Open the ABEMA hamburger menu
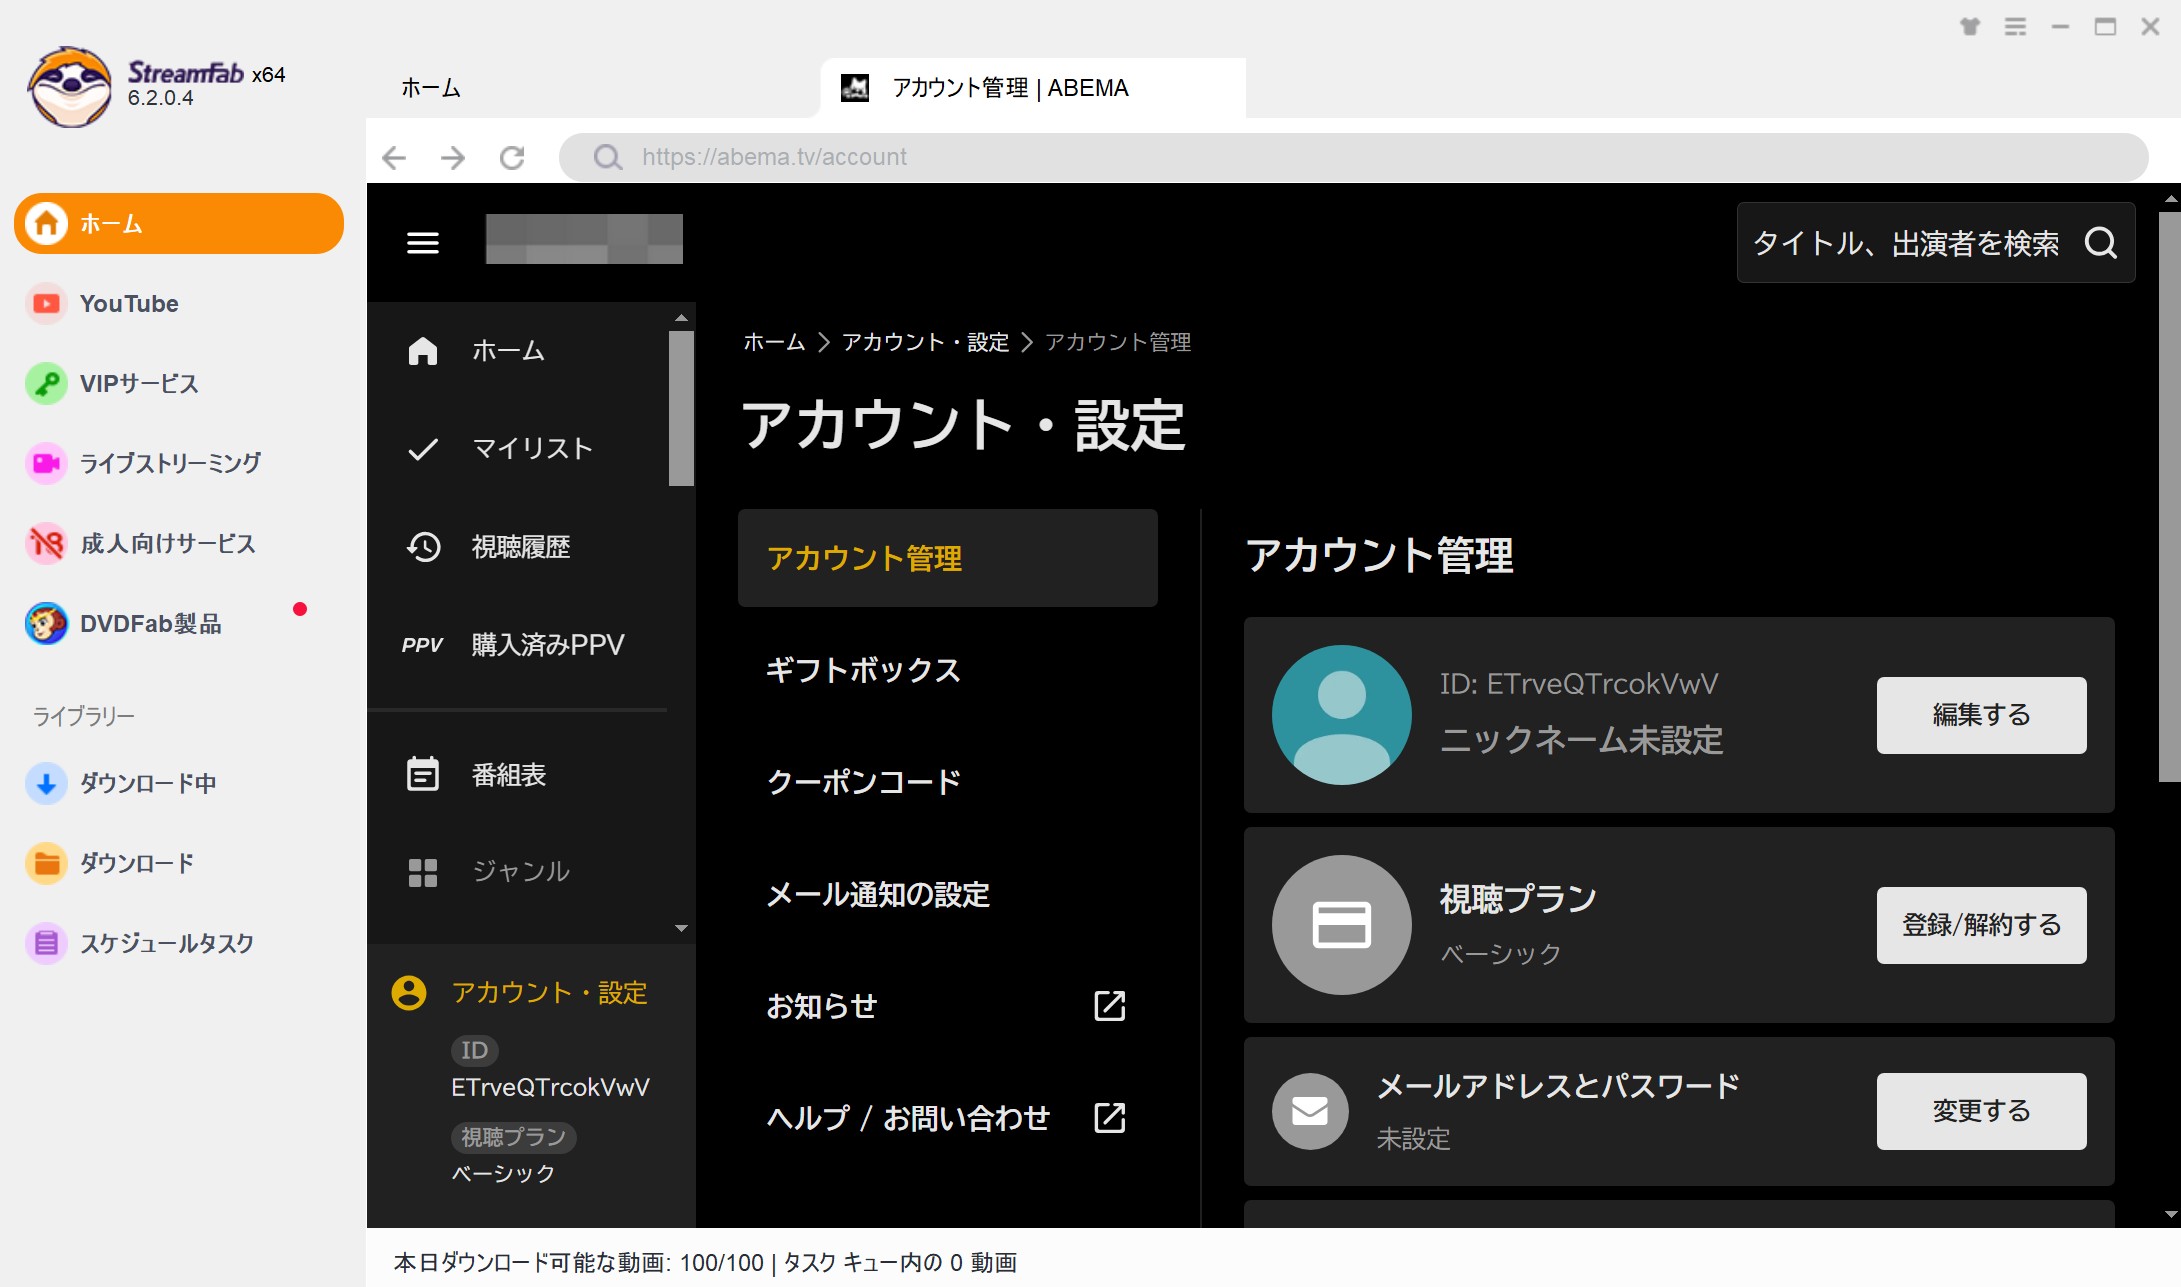The width and height of the screenshot is (2181, 1287). tap(423, 243)
